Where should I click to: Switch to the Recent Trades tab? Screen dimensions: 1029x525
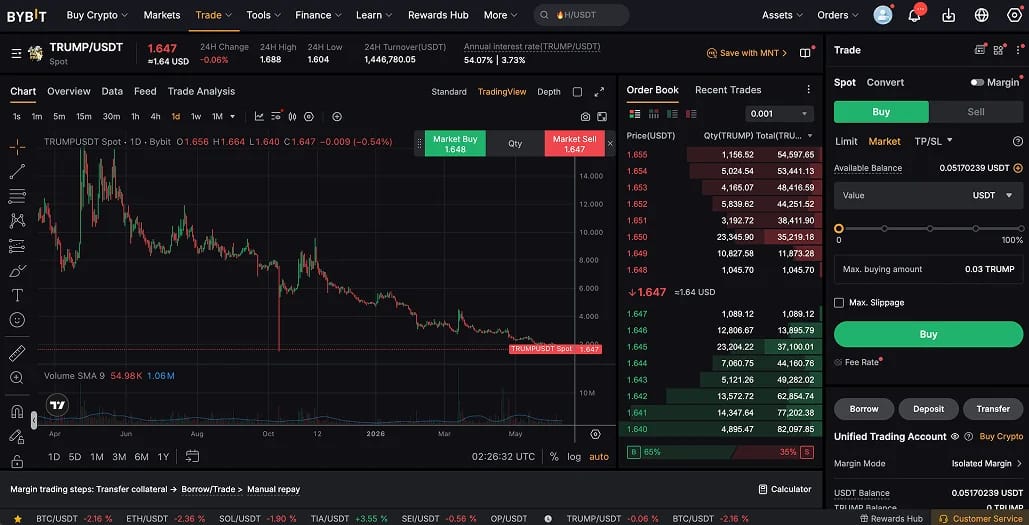(x=728, y=90)
